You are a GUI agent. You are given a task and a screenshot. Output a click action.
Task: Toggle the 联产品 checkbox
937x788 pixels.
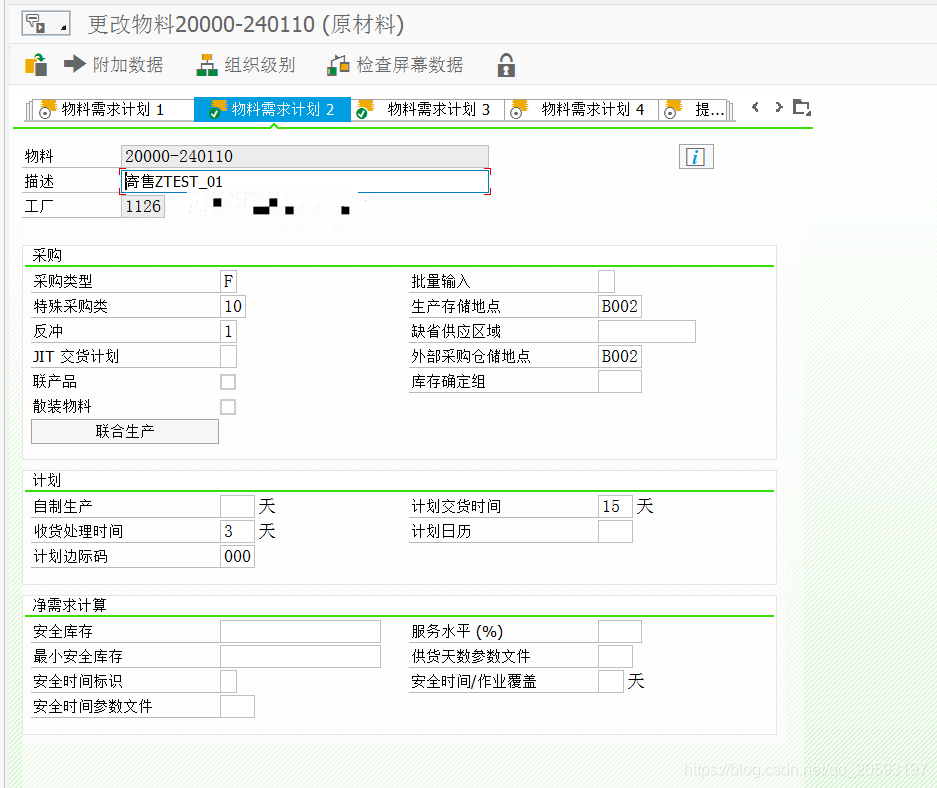coord(228,382)
